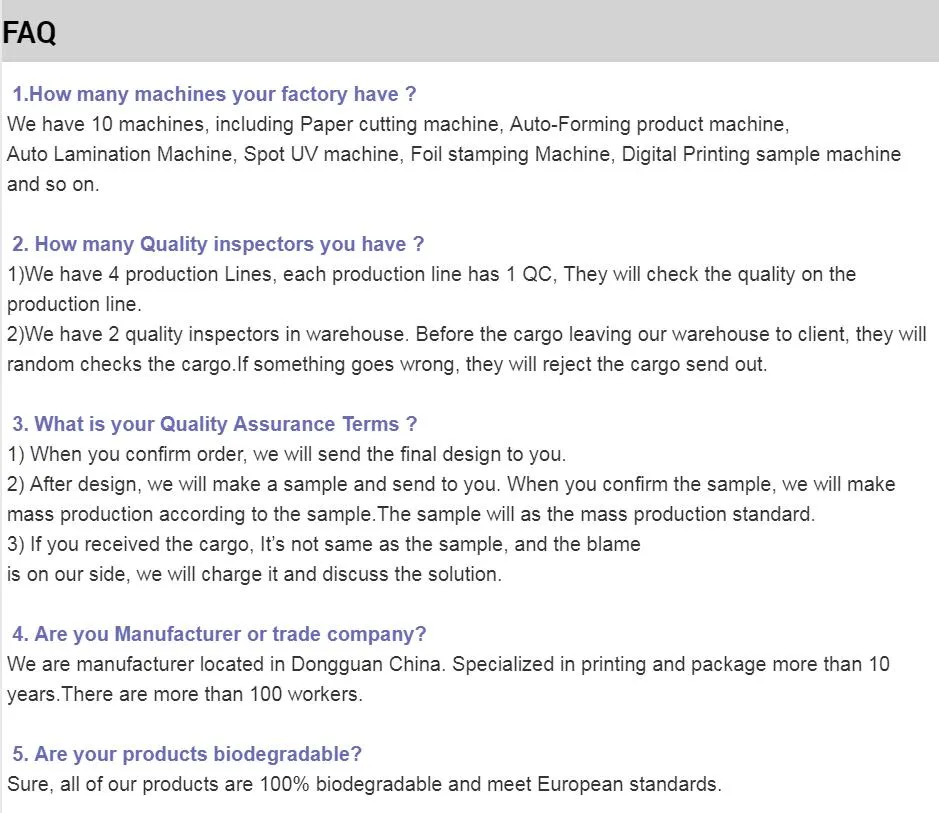Click the sentence mentioning Dongguan China

click(x=448, y=665)
